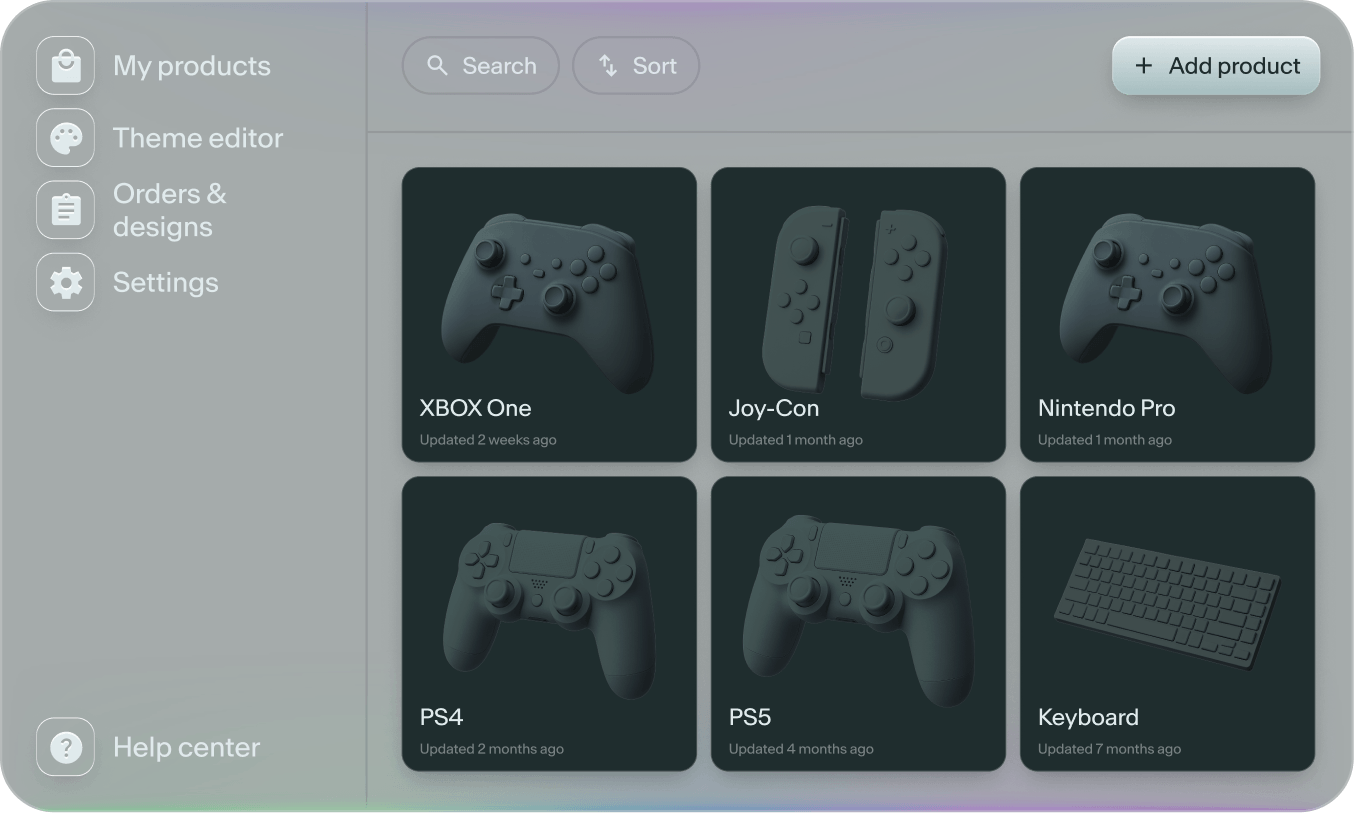Click the magnifying glass search icon
Screen dimensions: 1354x813
437,65
